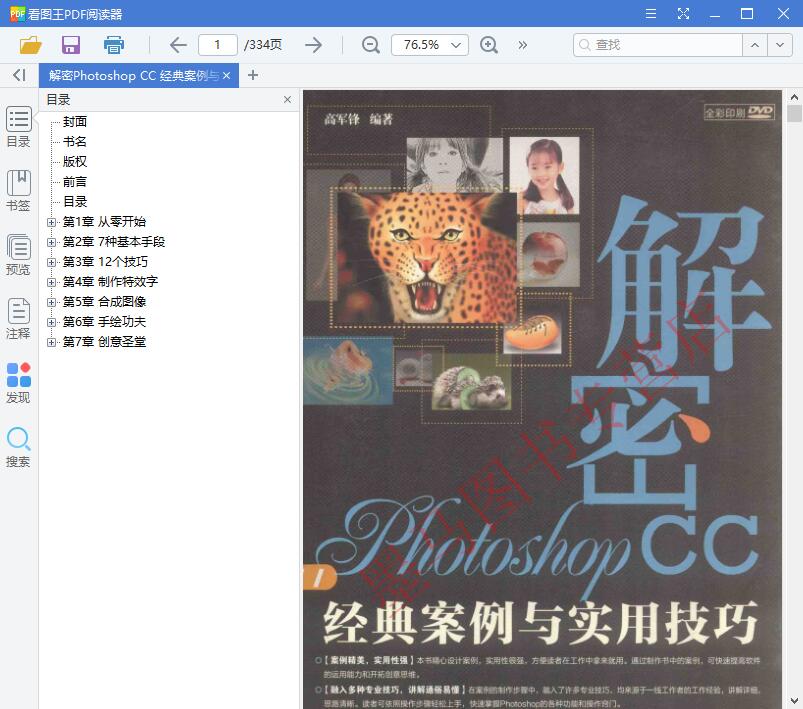Click the document vertical scrollbar thumb
Viewport: 803px width, 709px height.
pyautogui.click(x=794, y=113)
